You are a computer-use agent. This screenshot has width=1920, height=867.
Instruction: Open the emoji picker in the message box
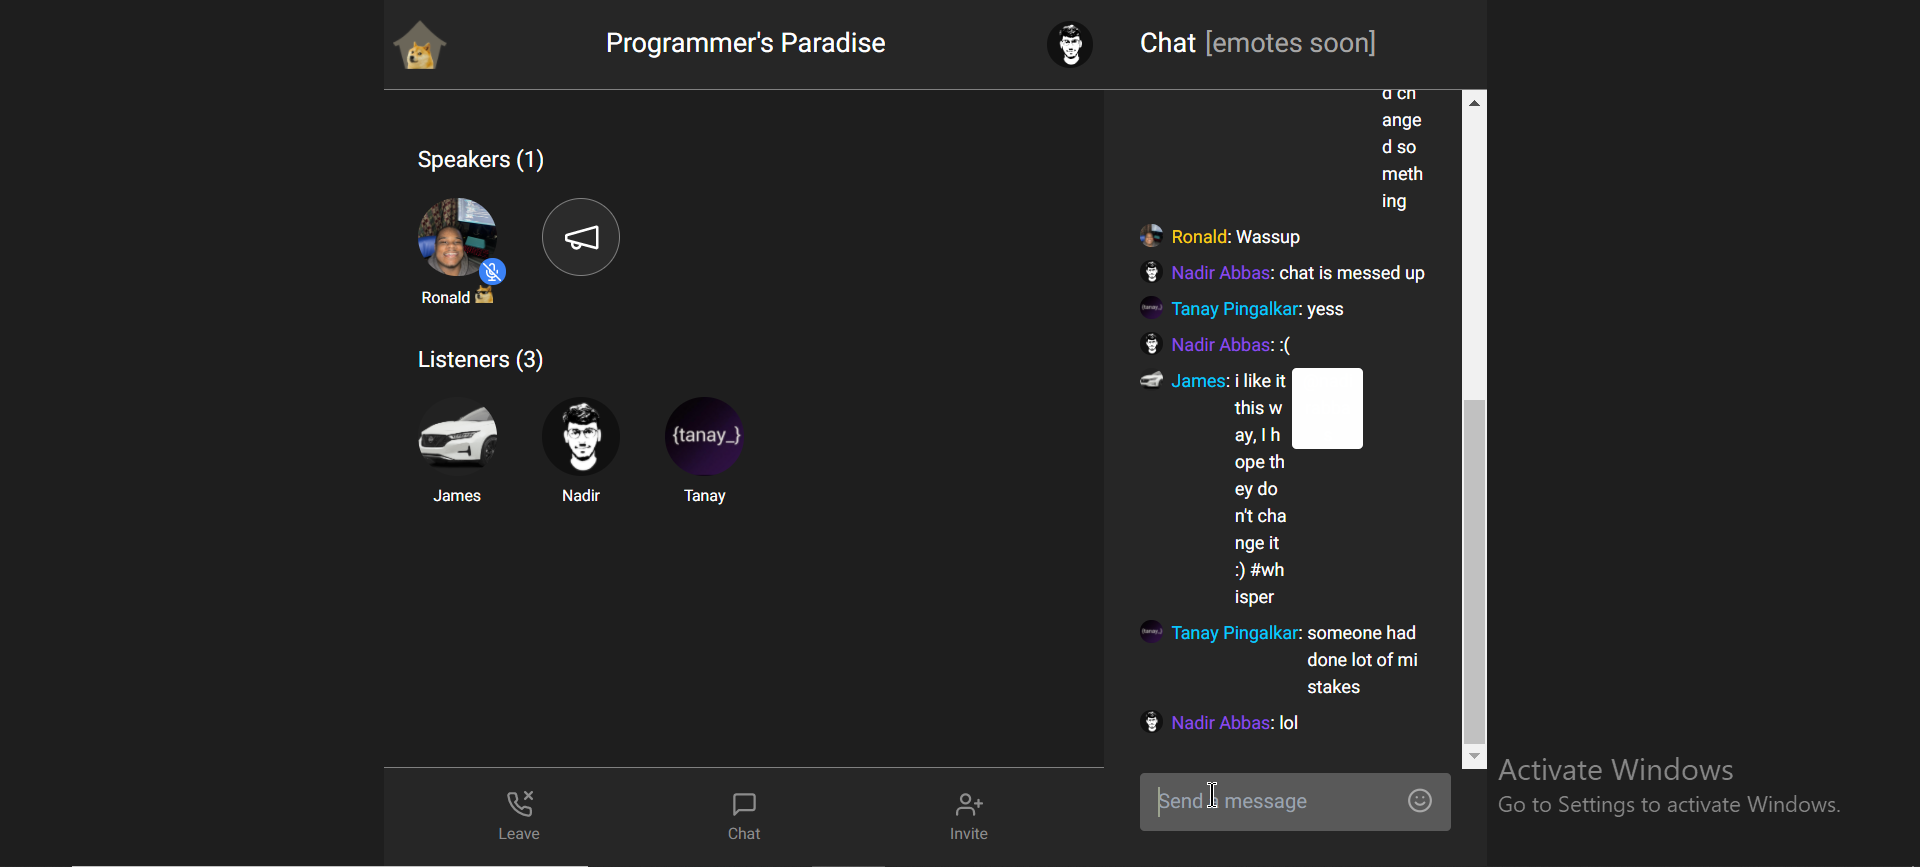(x=1420, y=800)
